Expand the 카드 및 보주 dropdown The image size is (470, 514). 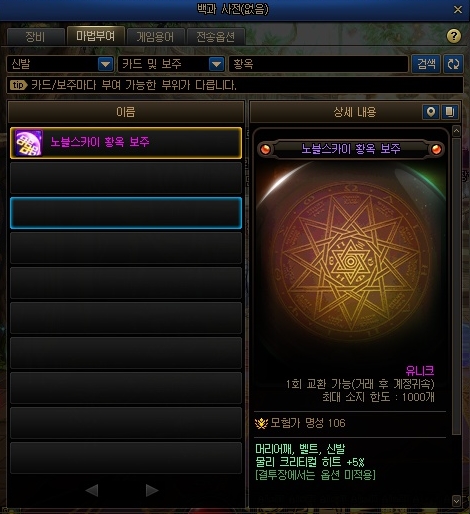[x=216, y=64]
